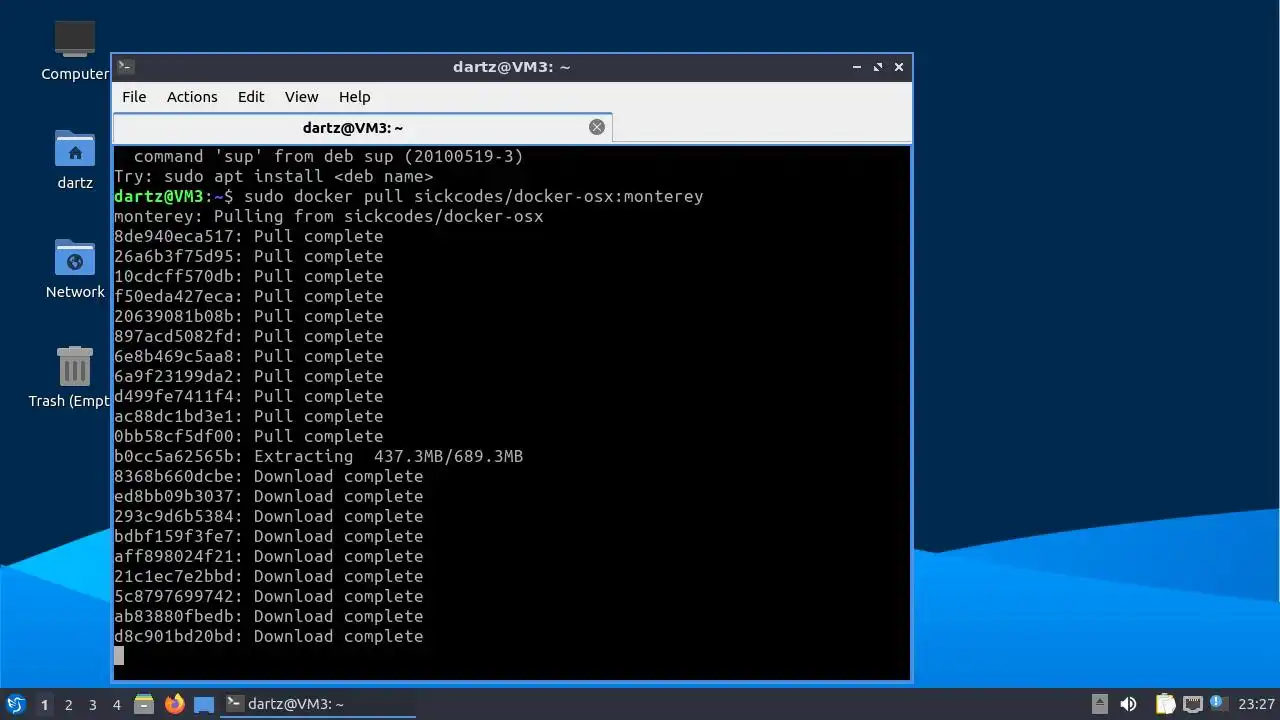The image size is (1280, 720).
Task: Click the line aff898024f21 Download complete
Action: tap(268, 556)
